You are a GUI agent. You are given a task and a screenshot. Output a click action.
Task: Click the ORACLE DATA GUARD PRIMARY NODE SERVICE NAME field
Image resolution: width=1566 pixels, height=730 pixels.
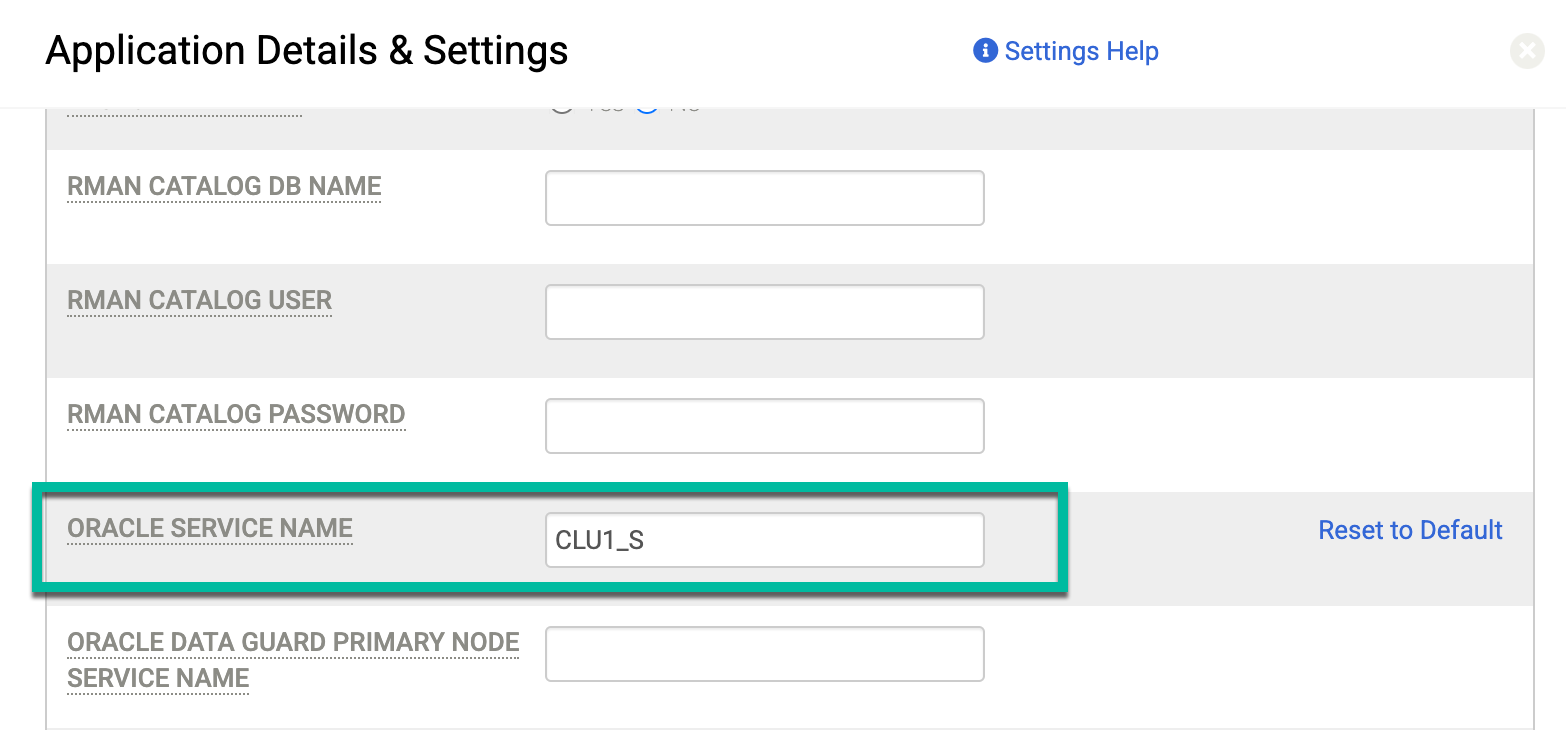[x=763, y=653]
